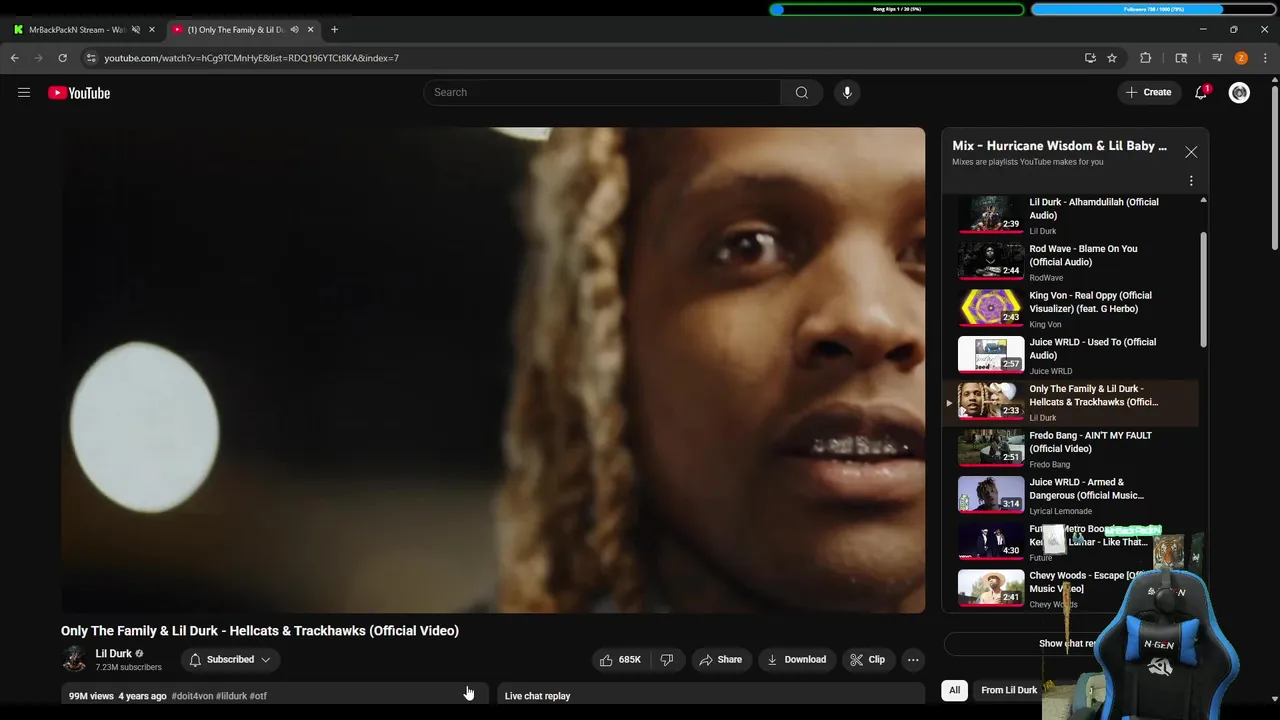Open the YouTube account avatar menu

(x=1239, y=92)
